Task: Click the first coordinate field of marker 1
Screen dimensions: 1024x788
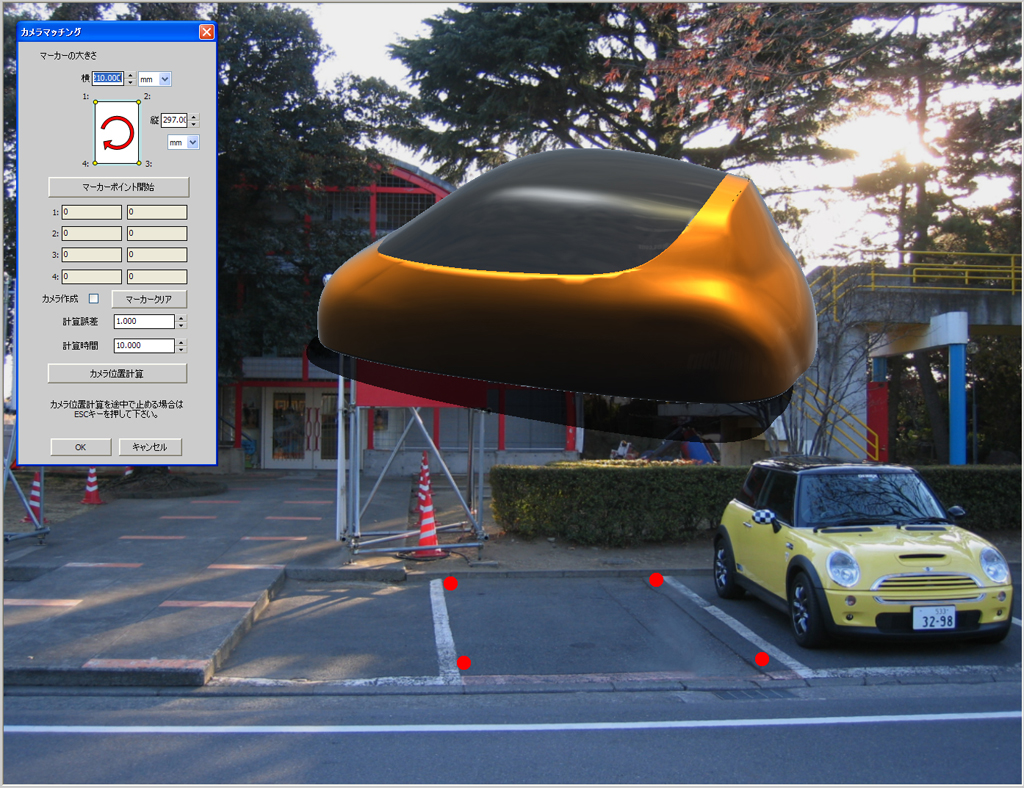Action: tap(92, 212)
